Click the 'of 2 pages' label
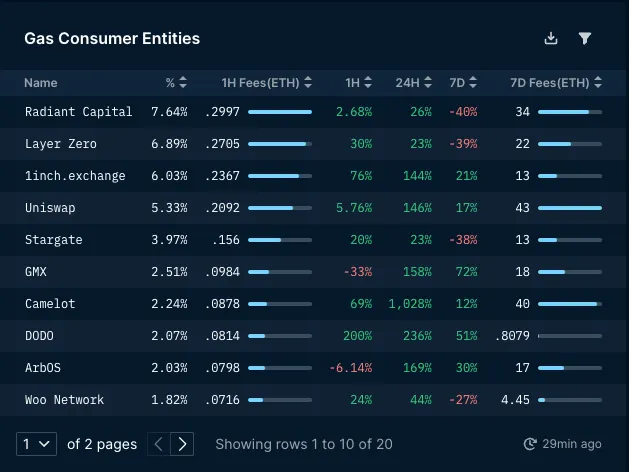 point(102,444)
